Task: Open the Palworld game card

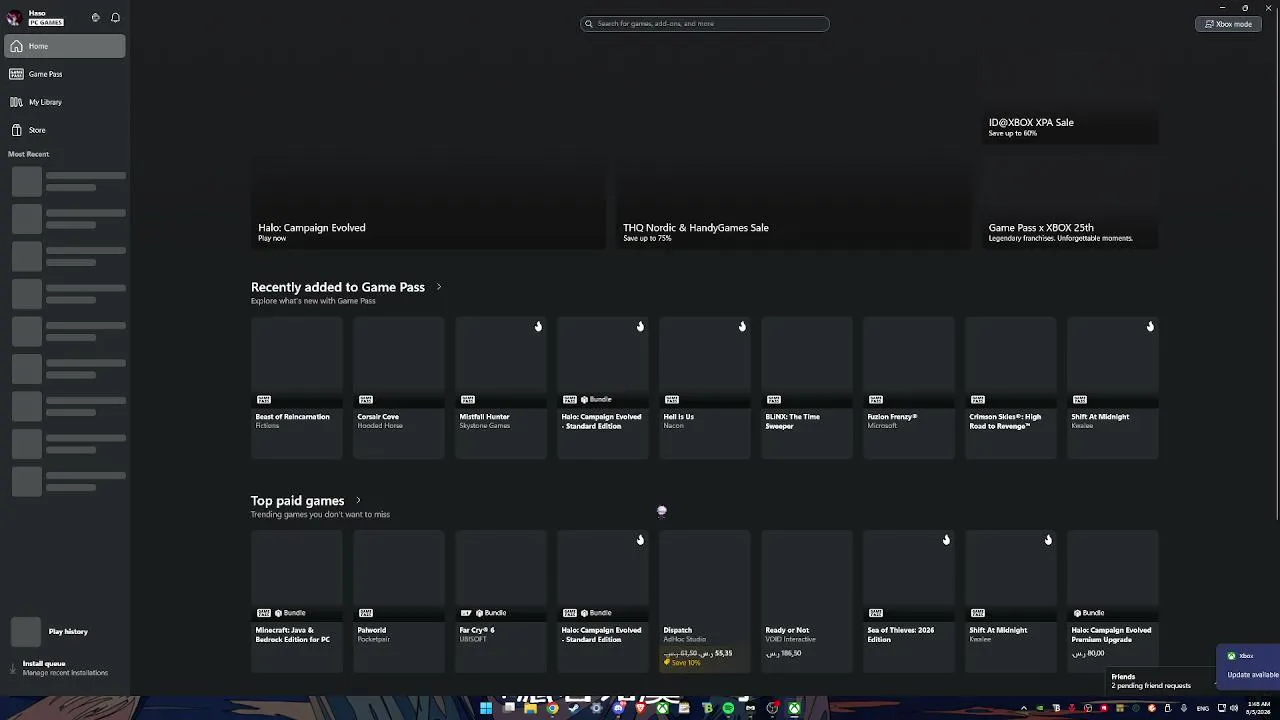Action: tap(399, 601)
